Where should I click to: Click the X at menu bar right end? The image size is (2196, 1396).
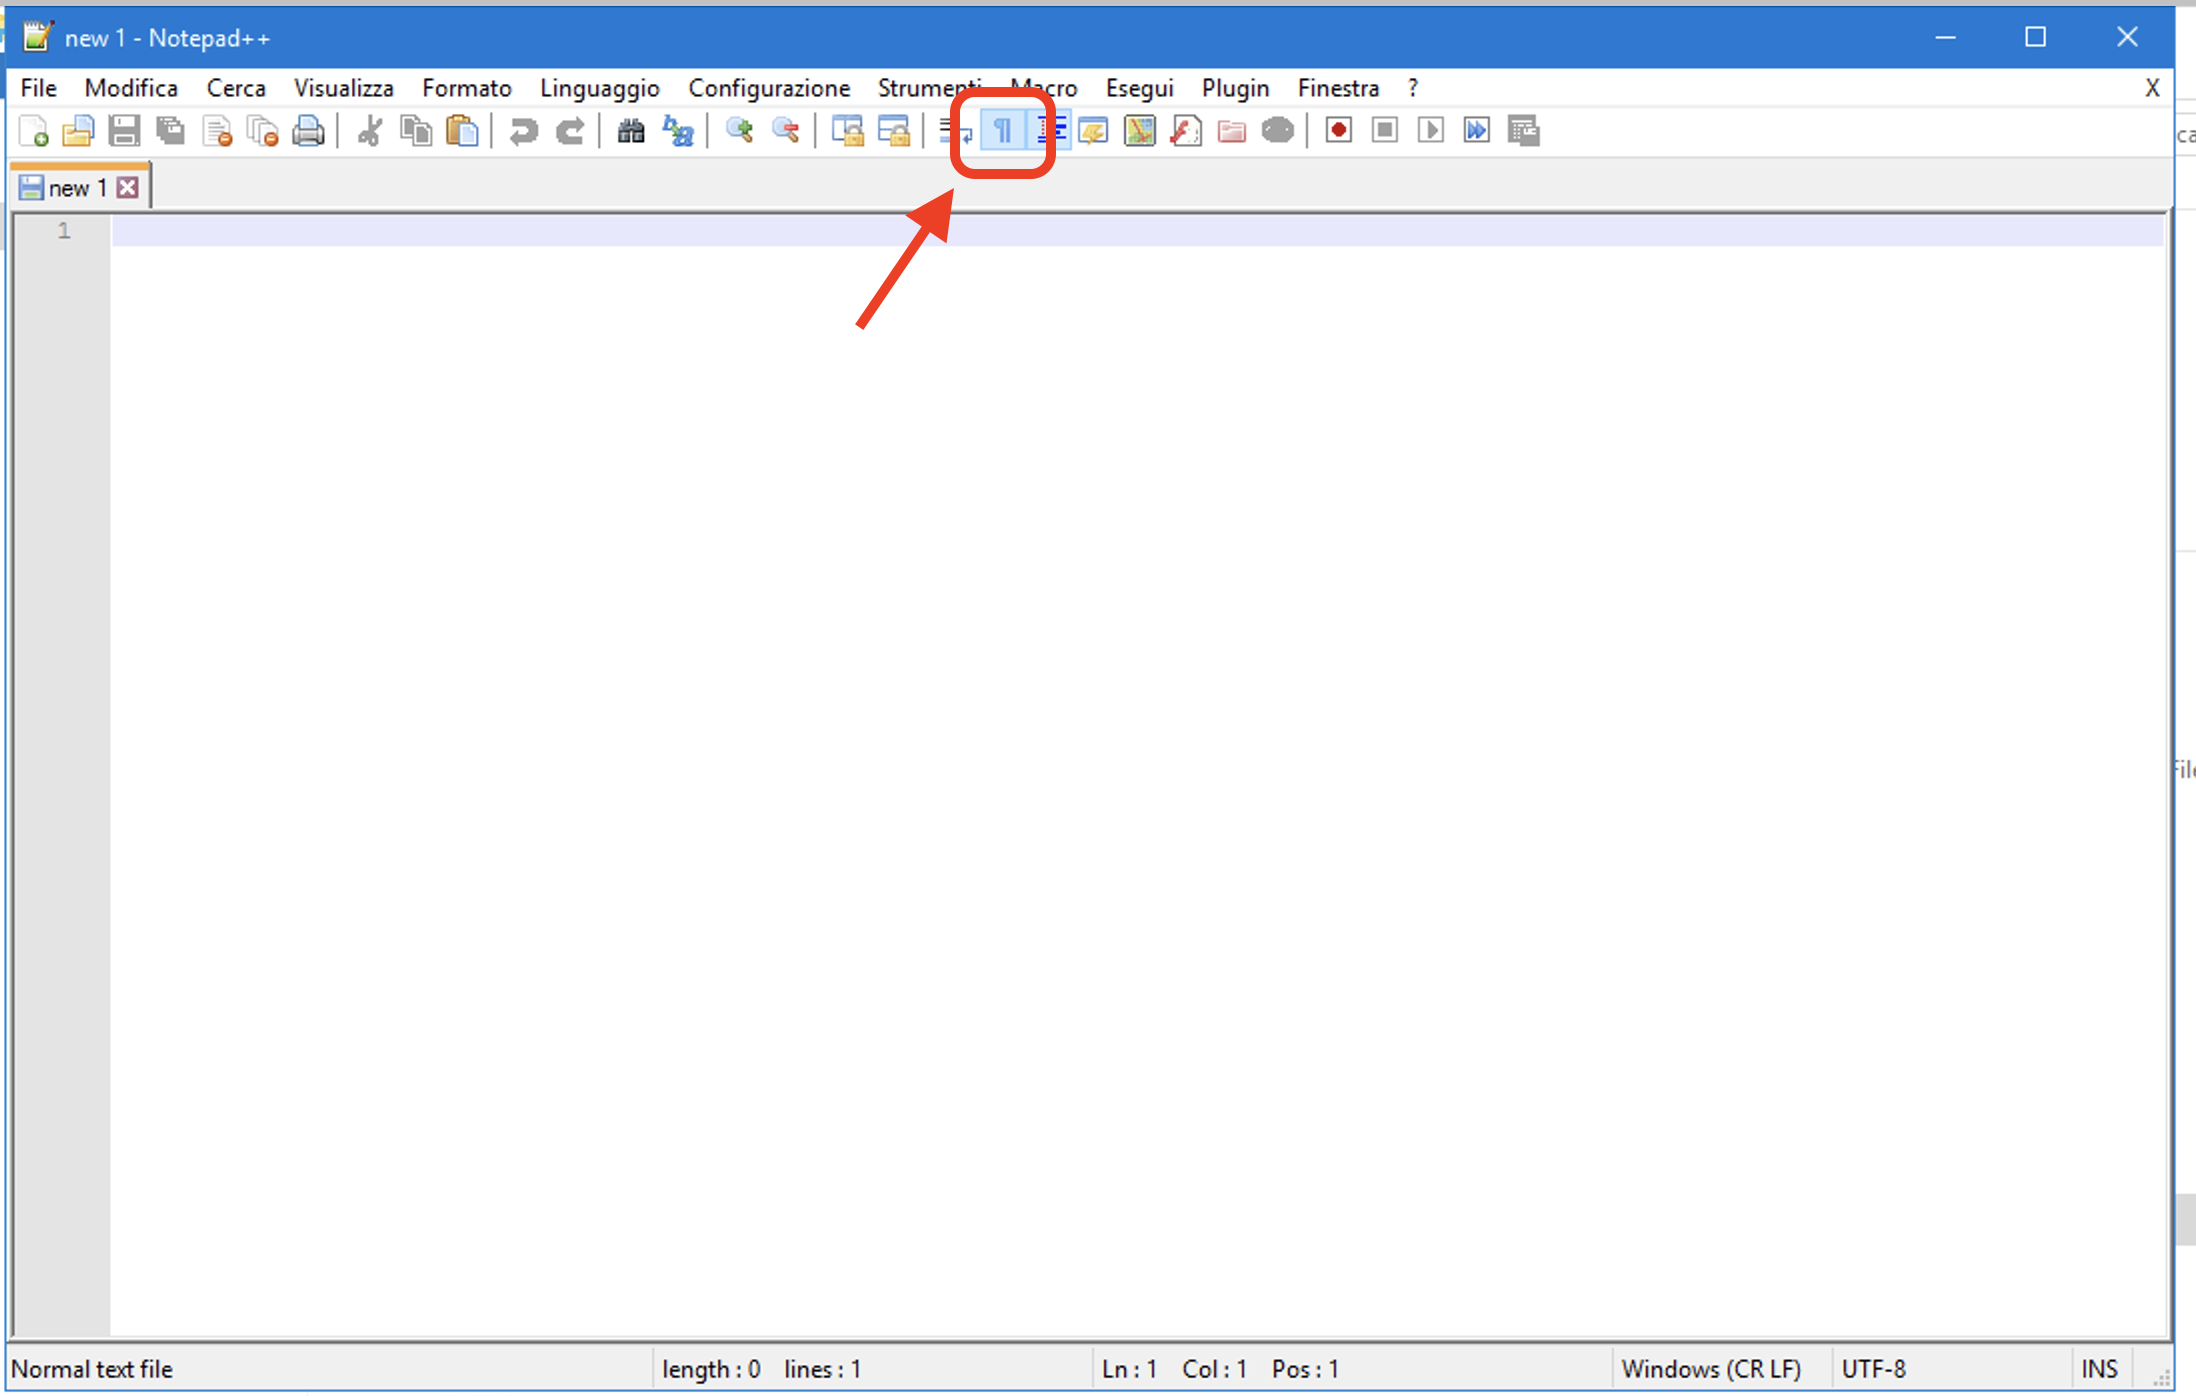coord(2152,88)
